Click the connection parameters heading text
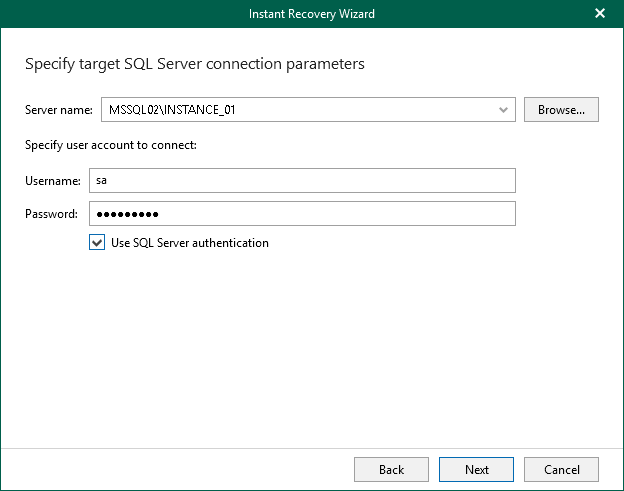The width and height of the screenshot is (624, 491). tap(194, 64)
